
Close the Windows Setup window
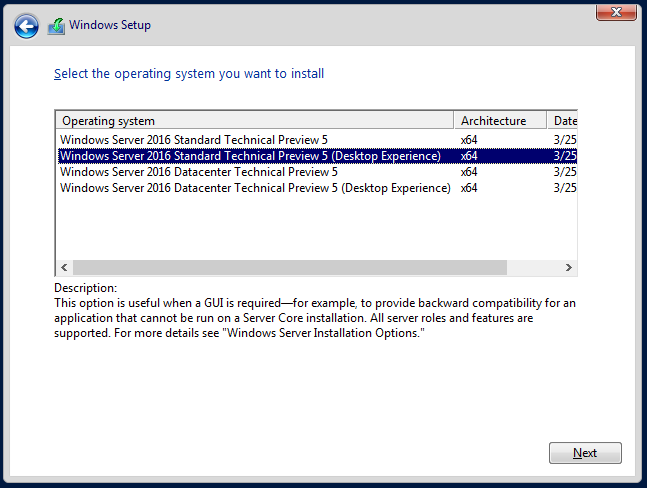(616, 12)
